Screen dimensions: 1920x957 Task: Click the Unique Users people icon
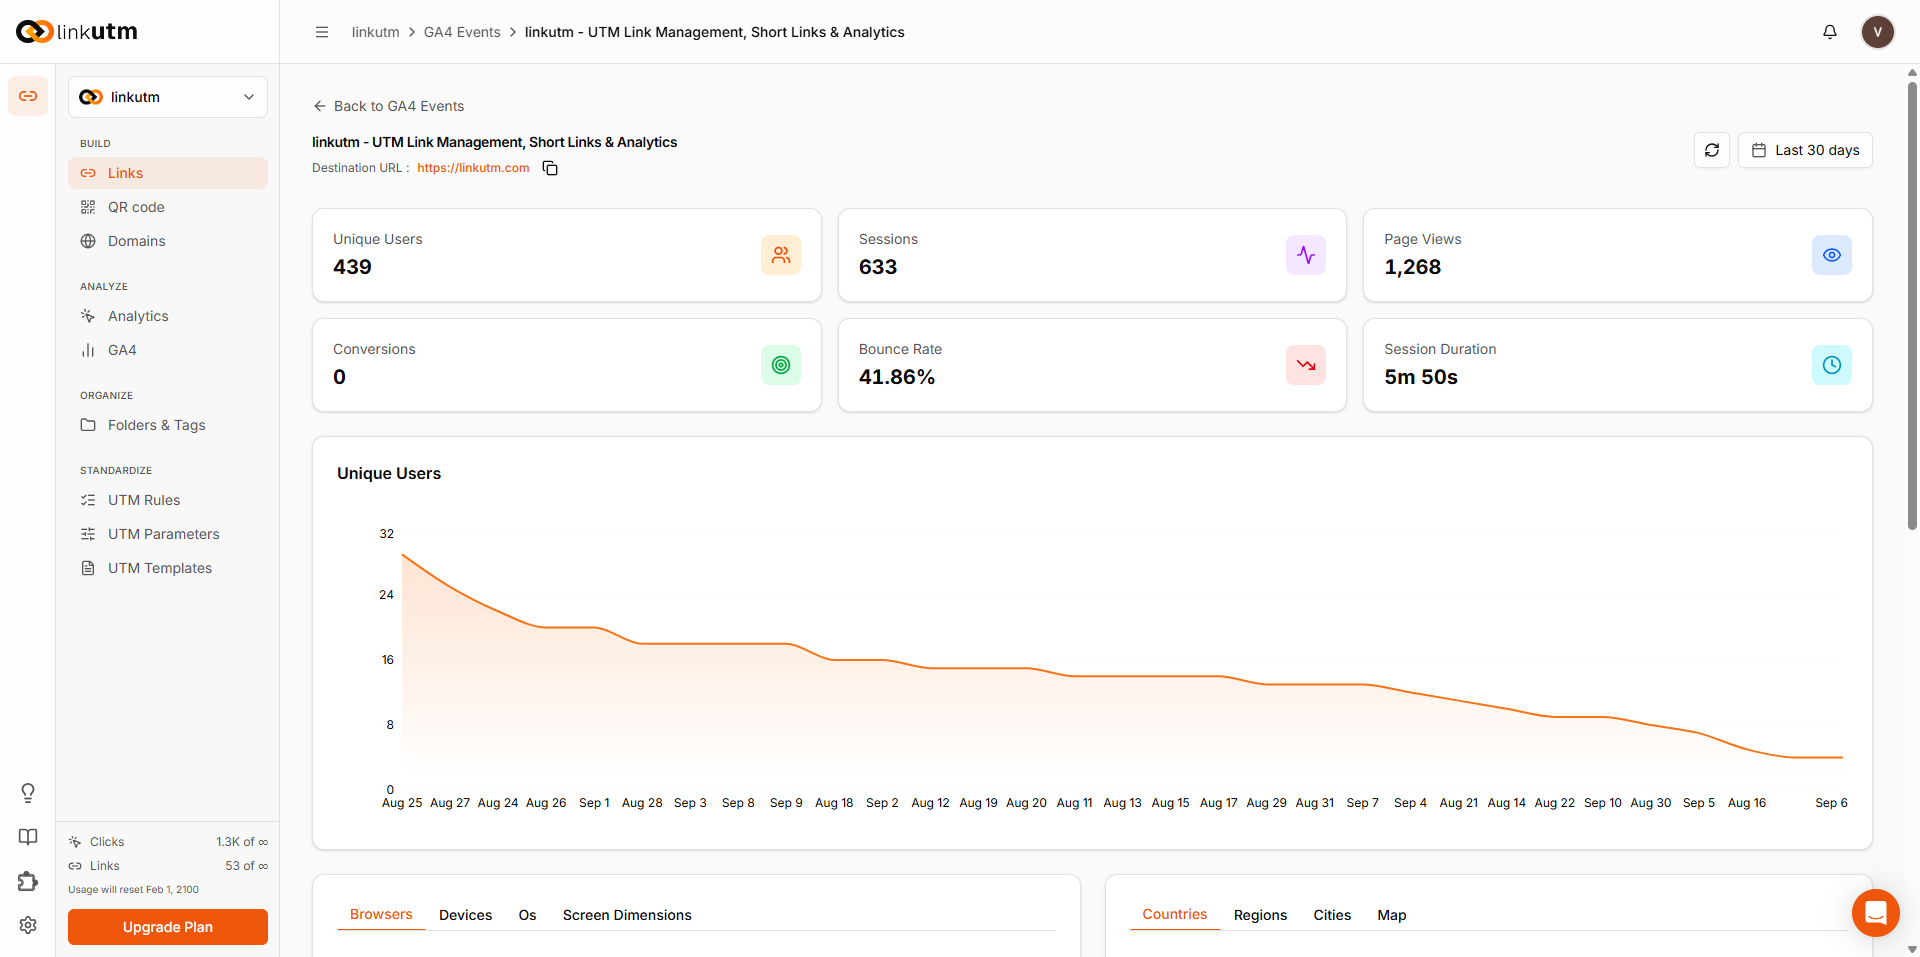click(x=781, y=255)
